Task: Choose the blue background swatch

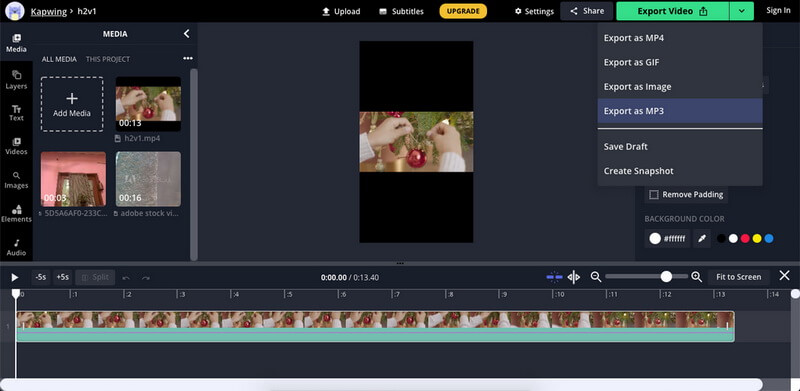Action: pos(769,238)
